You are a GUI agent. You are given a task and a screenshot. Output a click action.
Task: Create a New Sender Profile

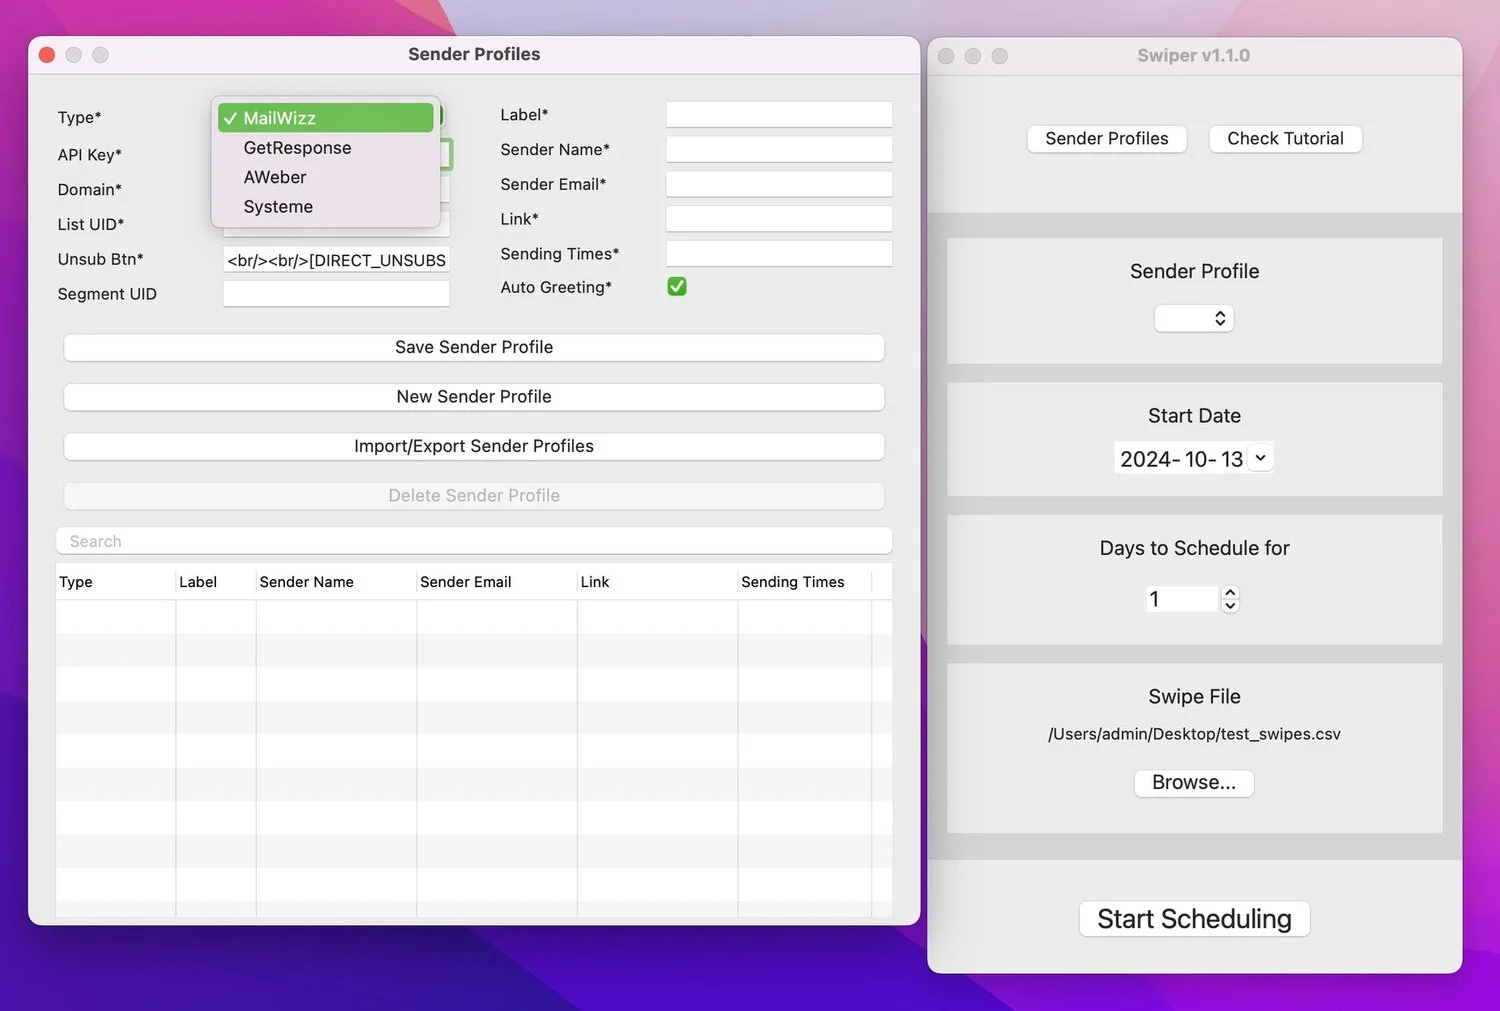(x=474, y=397)
